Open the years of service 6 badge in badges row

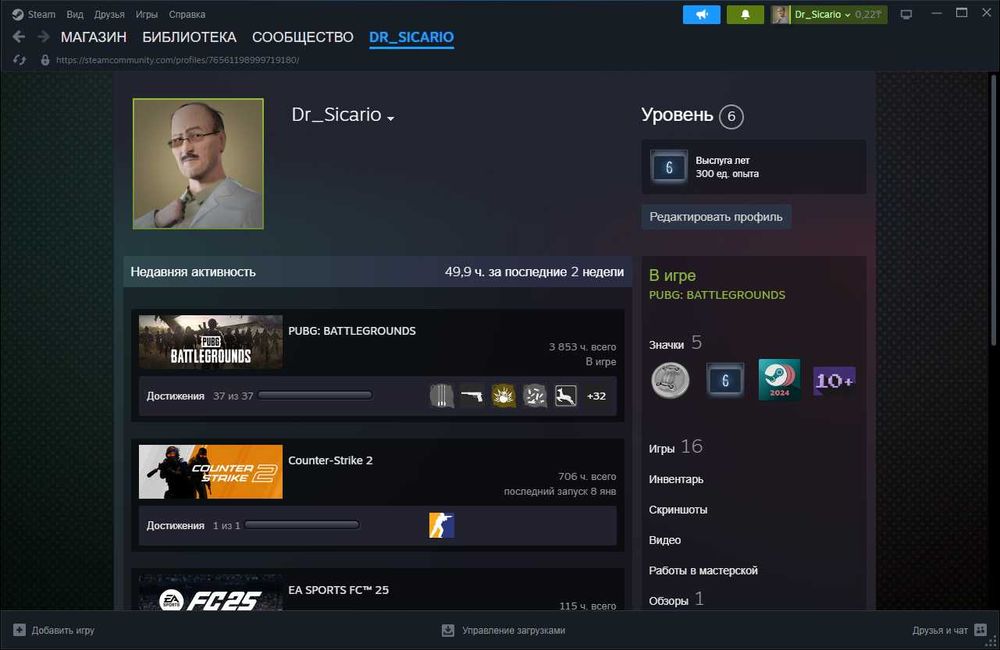[x=725, y=380]
